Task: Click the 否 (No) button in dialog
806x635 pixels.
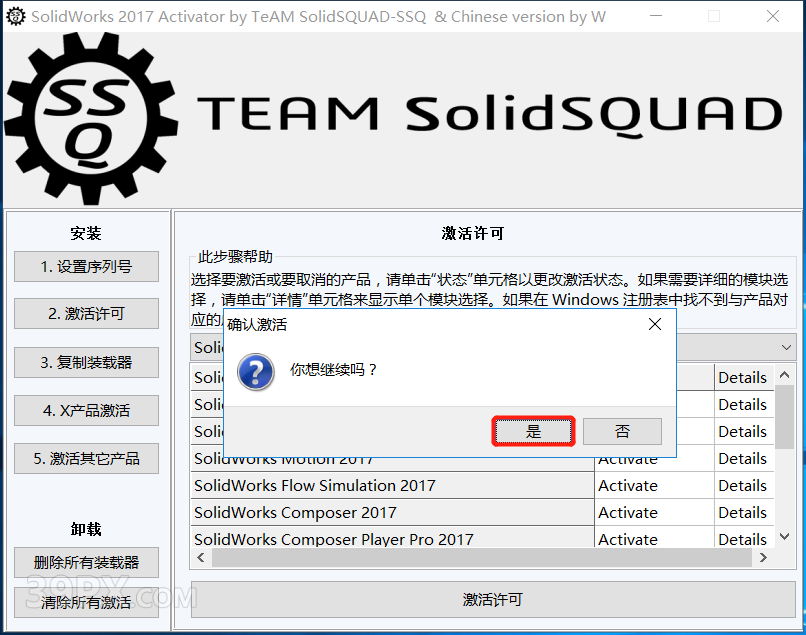Action: coord(622,431)
